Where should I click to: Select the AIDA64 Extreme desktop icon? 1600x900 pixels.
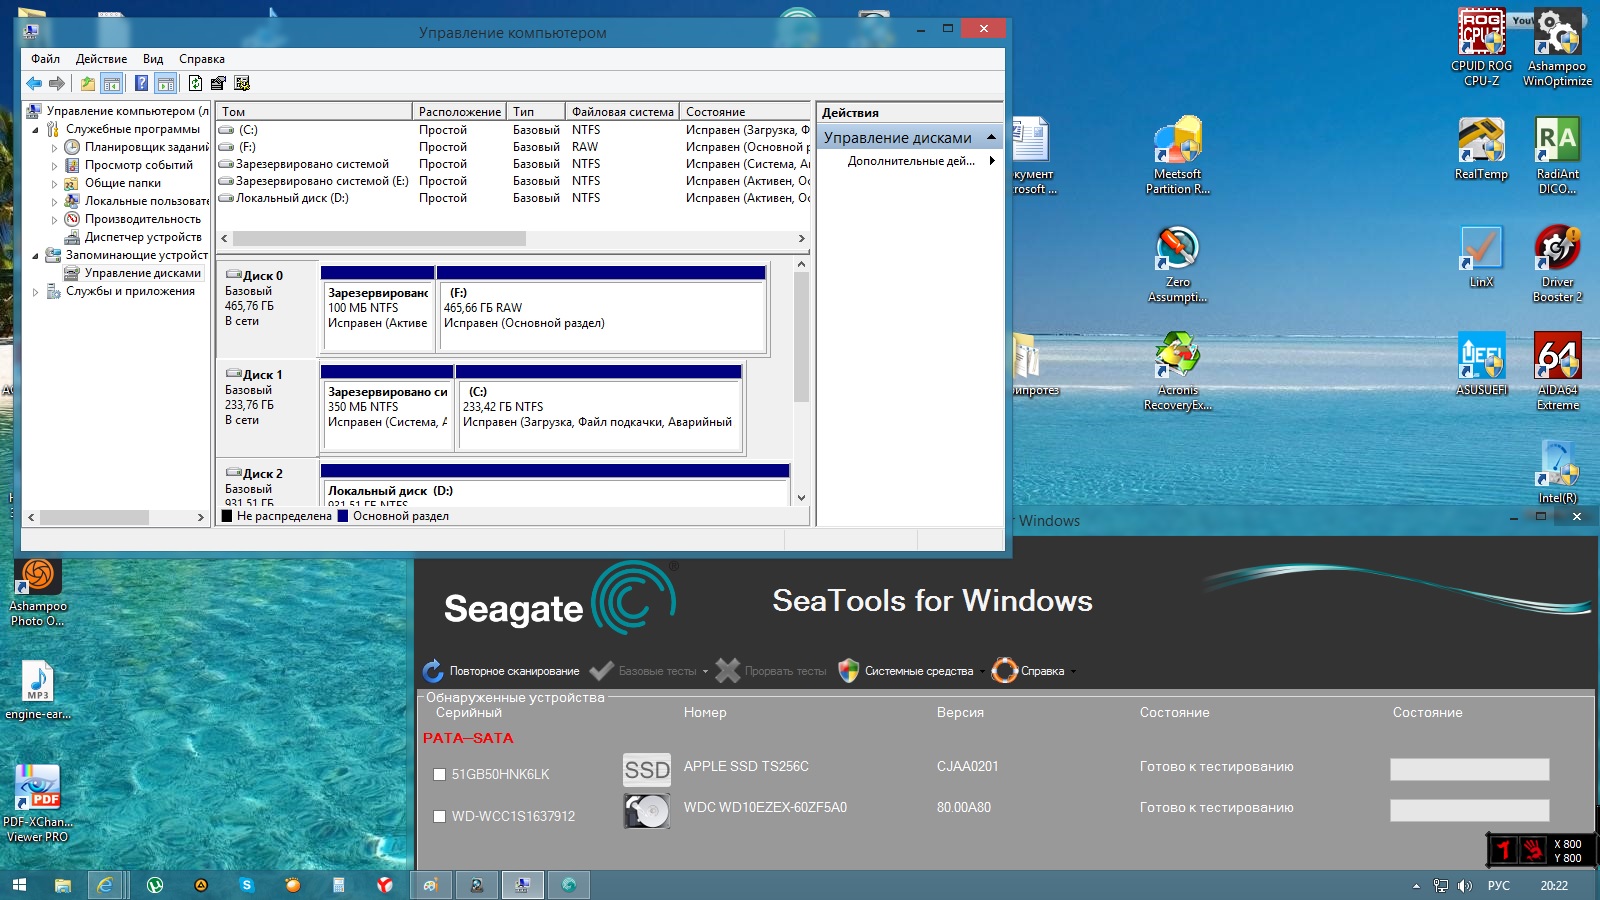pyautogui.click(x=1558, y=372)
